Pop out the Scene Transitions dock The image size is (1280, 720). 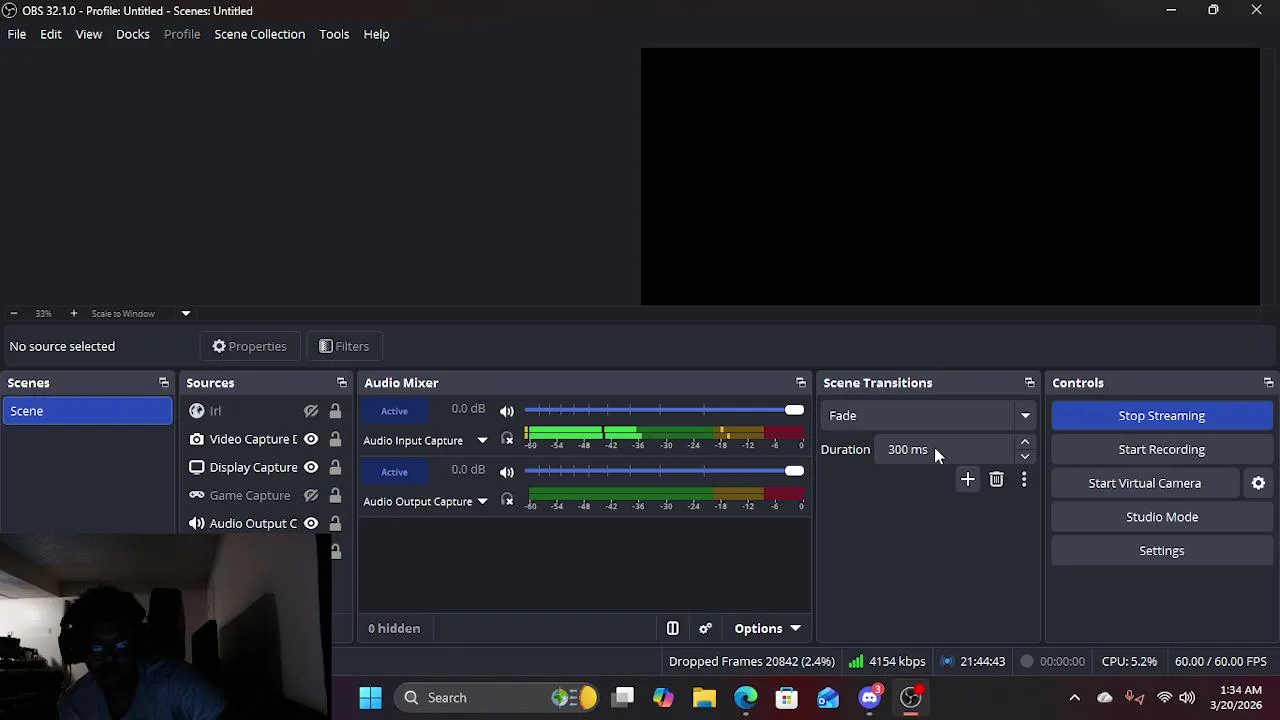tap(1030, 383)
